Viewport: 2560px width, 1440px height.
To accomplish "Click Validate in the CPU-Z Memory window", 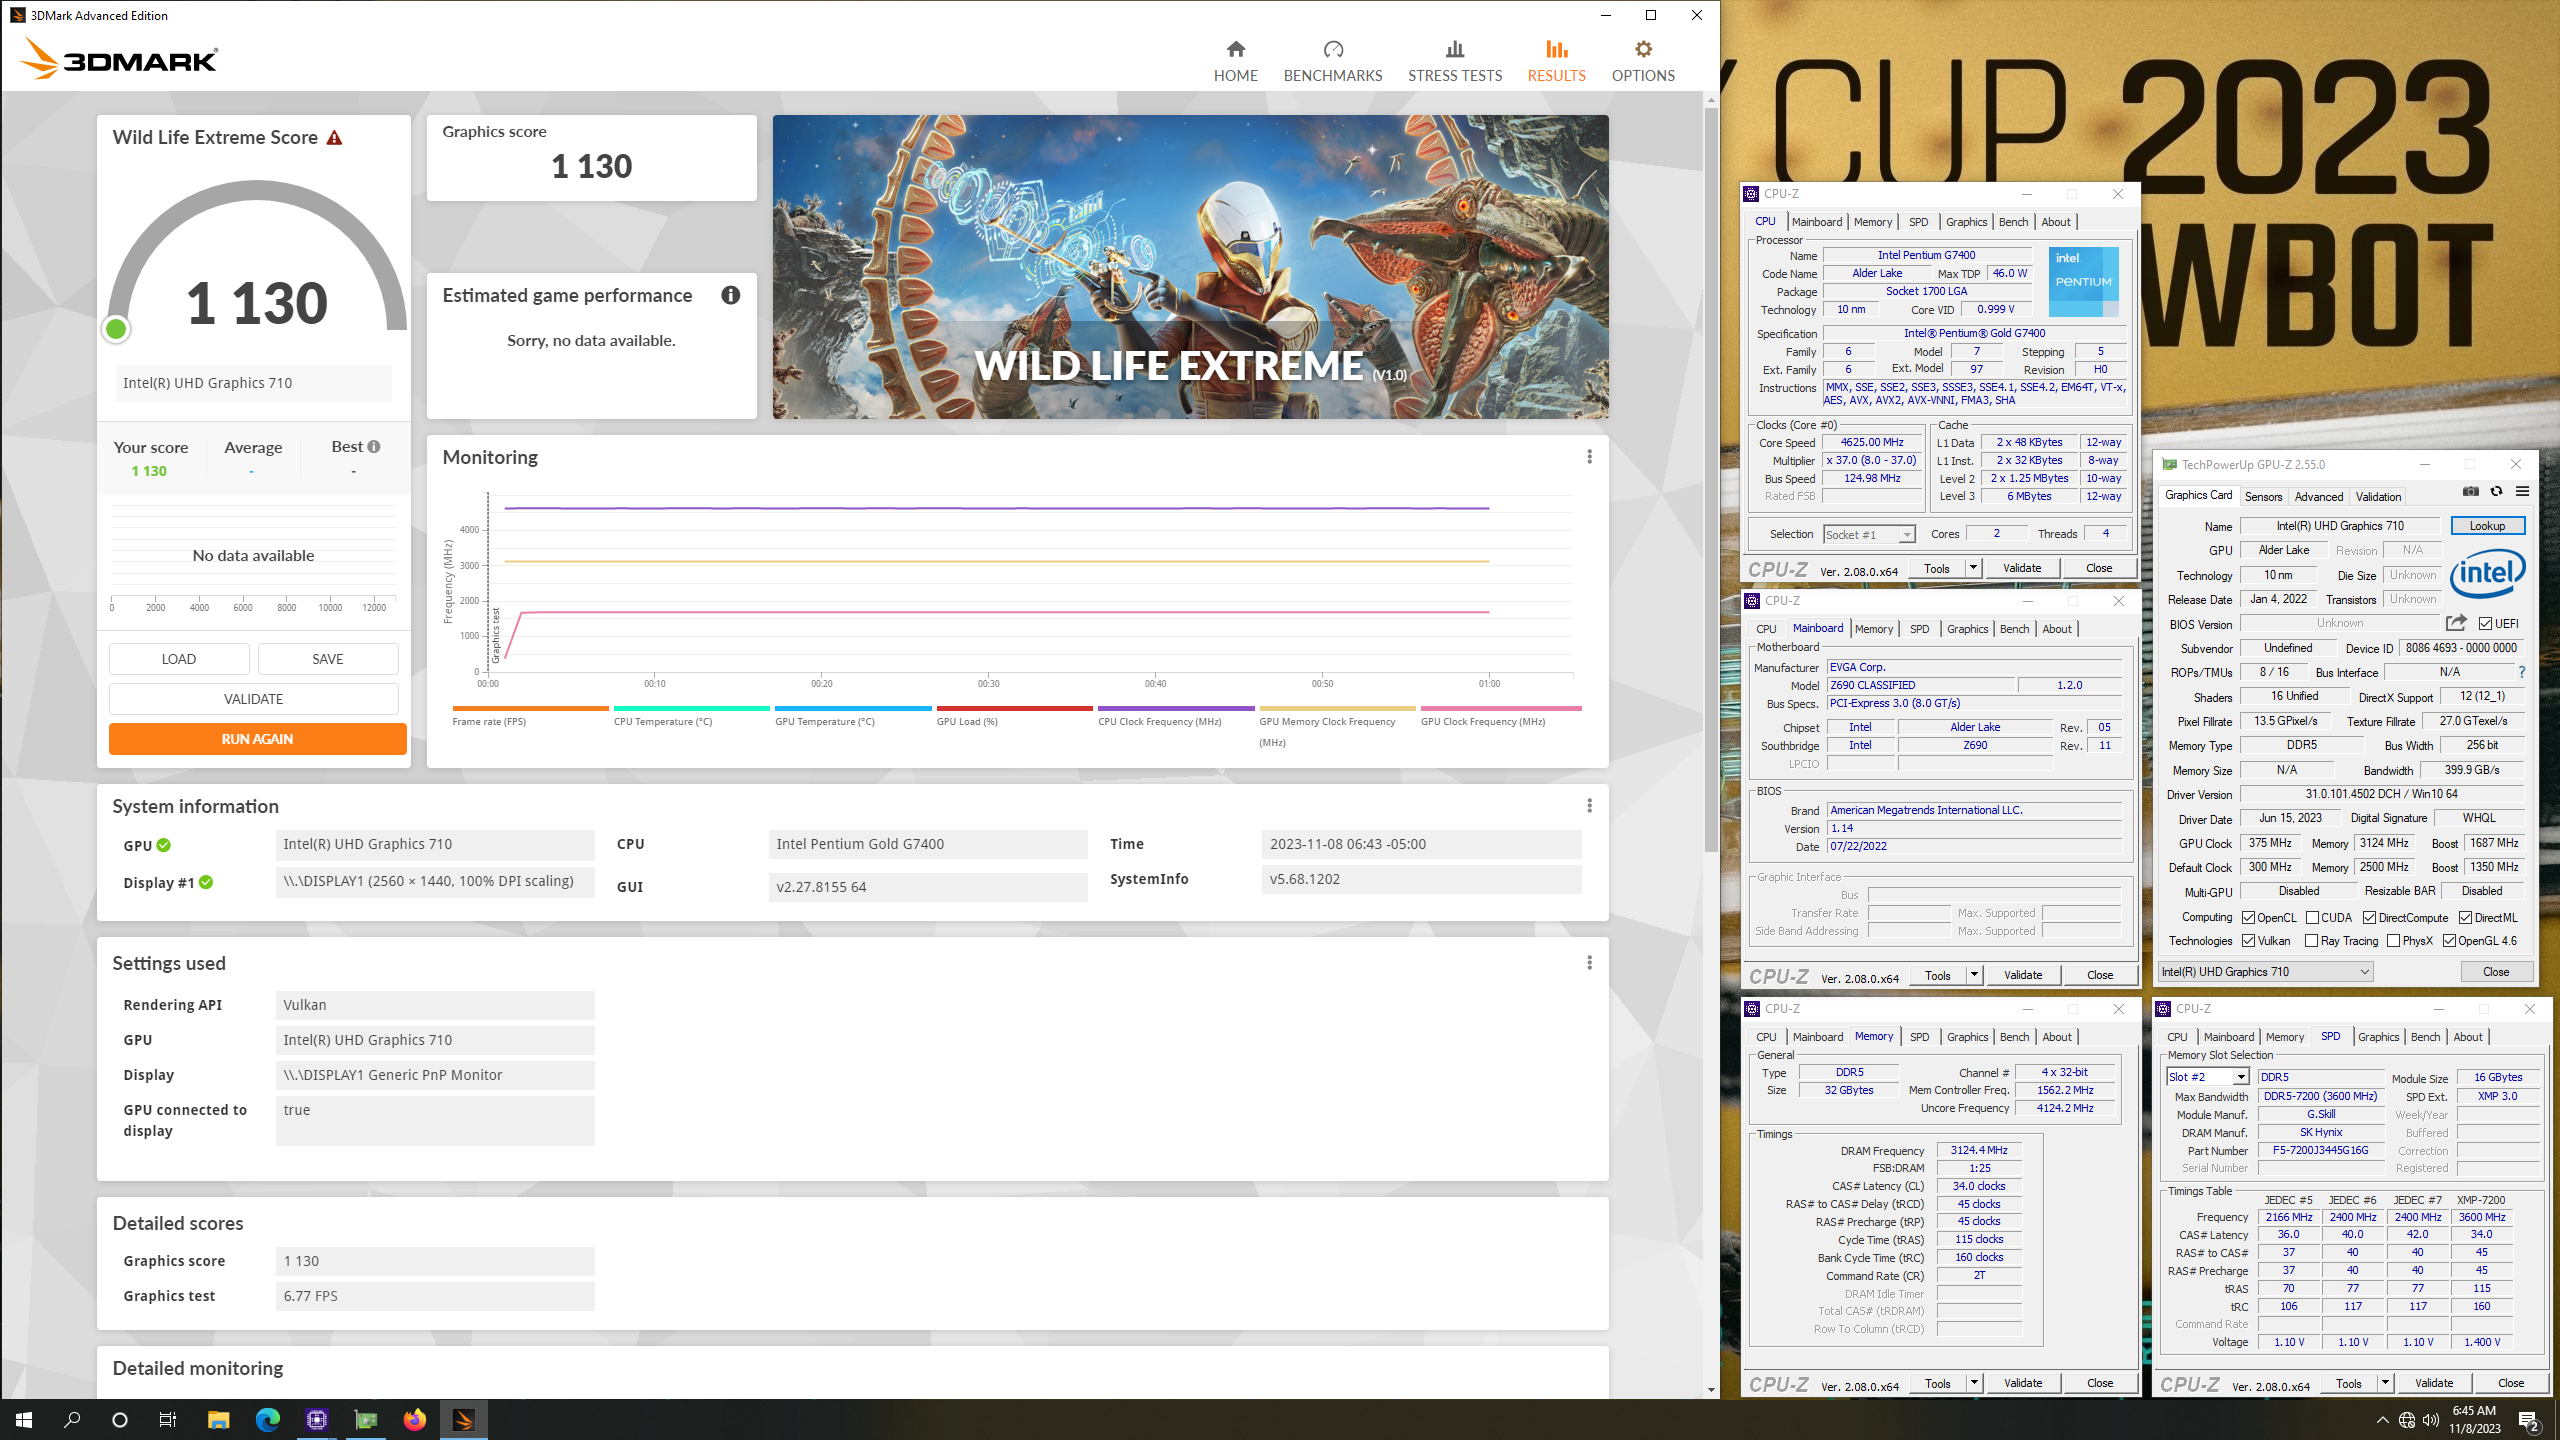I will pyautogui.click(x=2023, y=1383).
